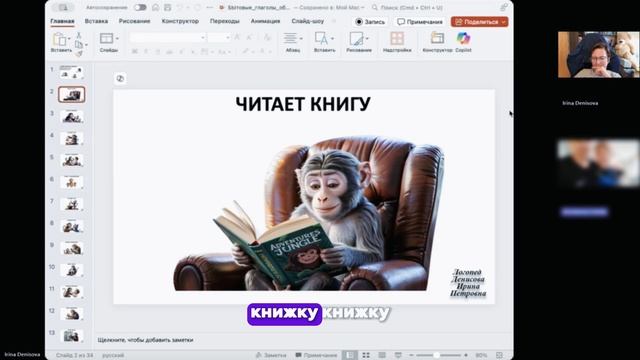Open the Переходы tab
The width and height of the screenshot is (640, 360).
pos(224,21)
